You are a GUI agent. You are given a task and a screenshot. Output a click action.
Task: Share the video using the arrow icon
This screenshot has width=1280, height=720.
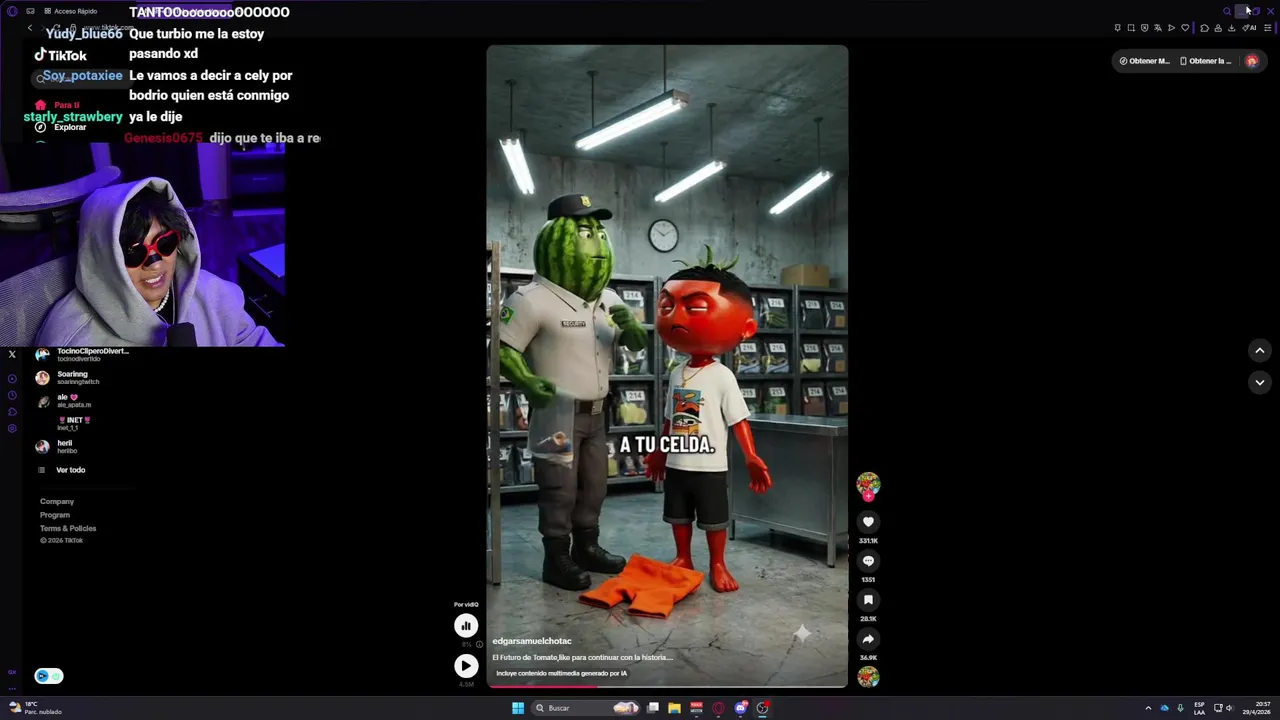tap(868, 639)
